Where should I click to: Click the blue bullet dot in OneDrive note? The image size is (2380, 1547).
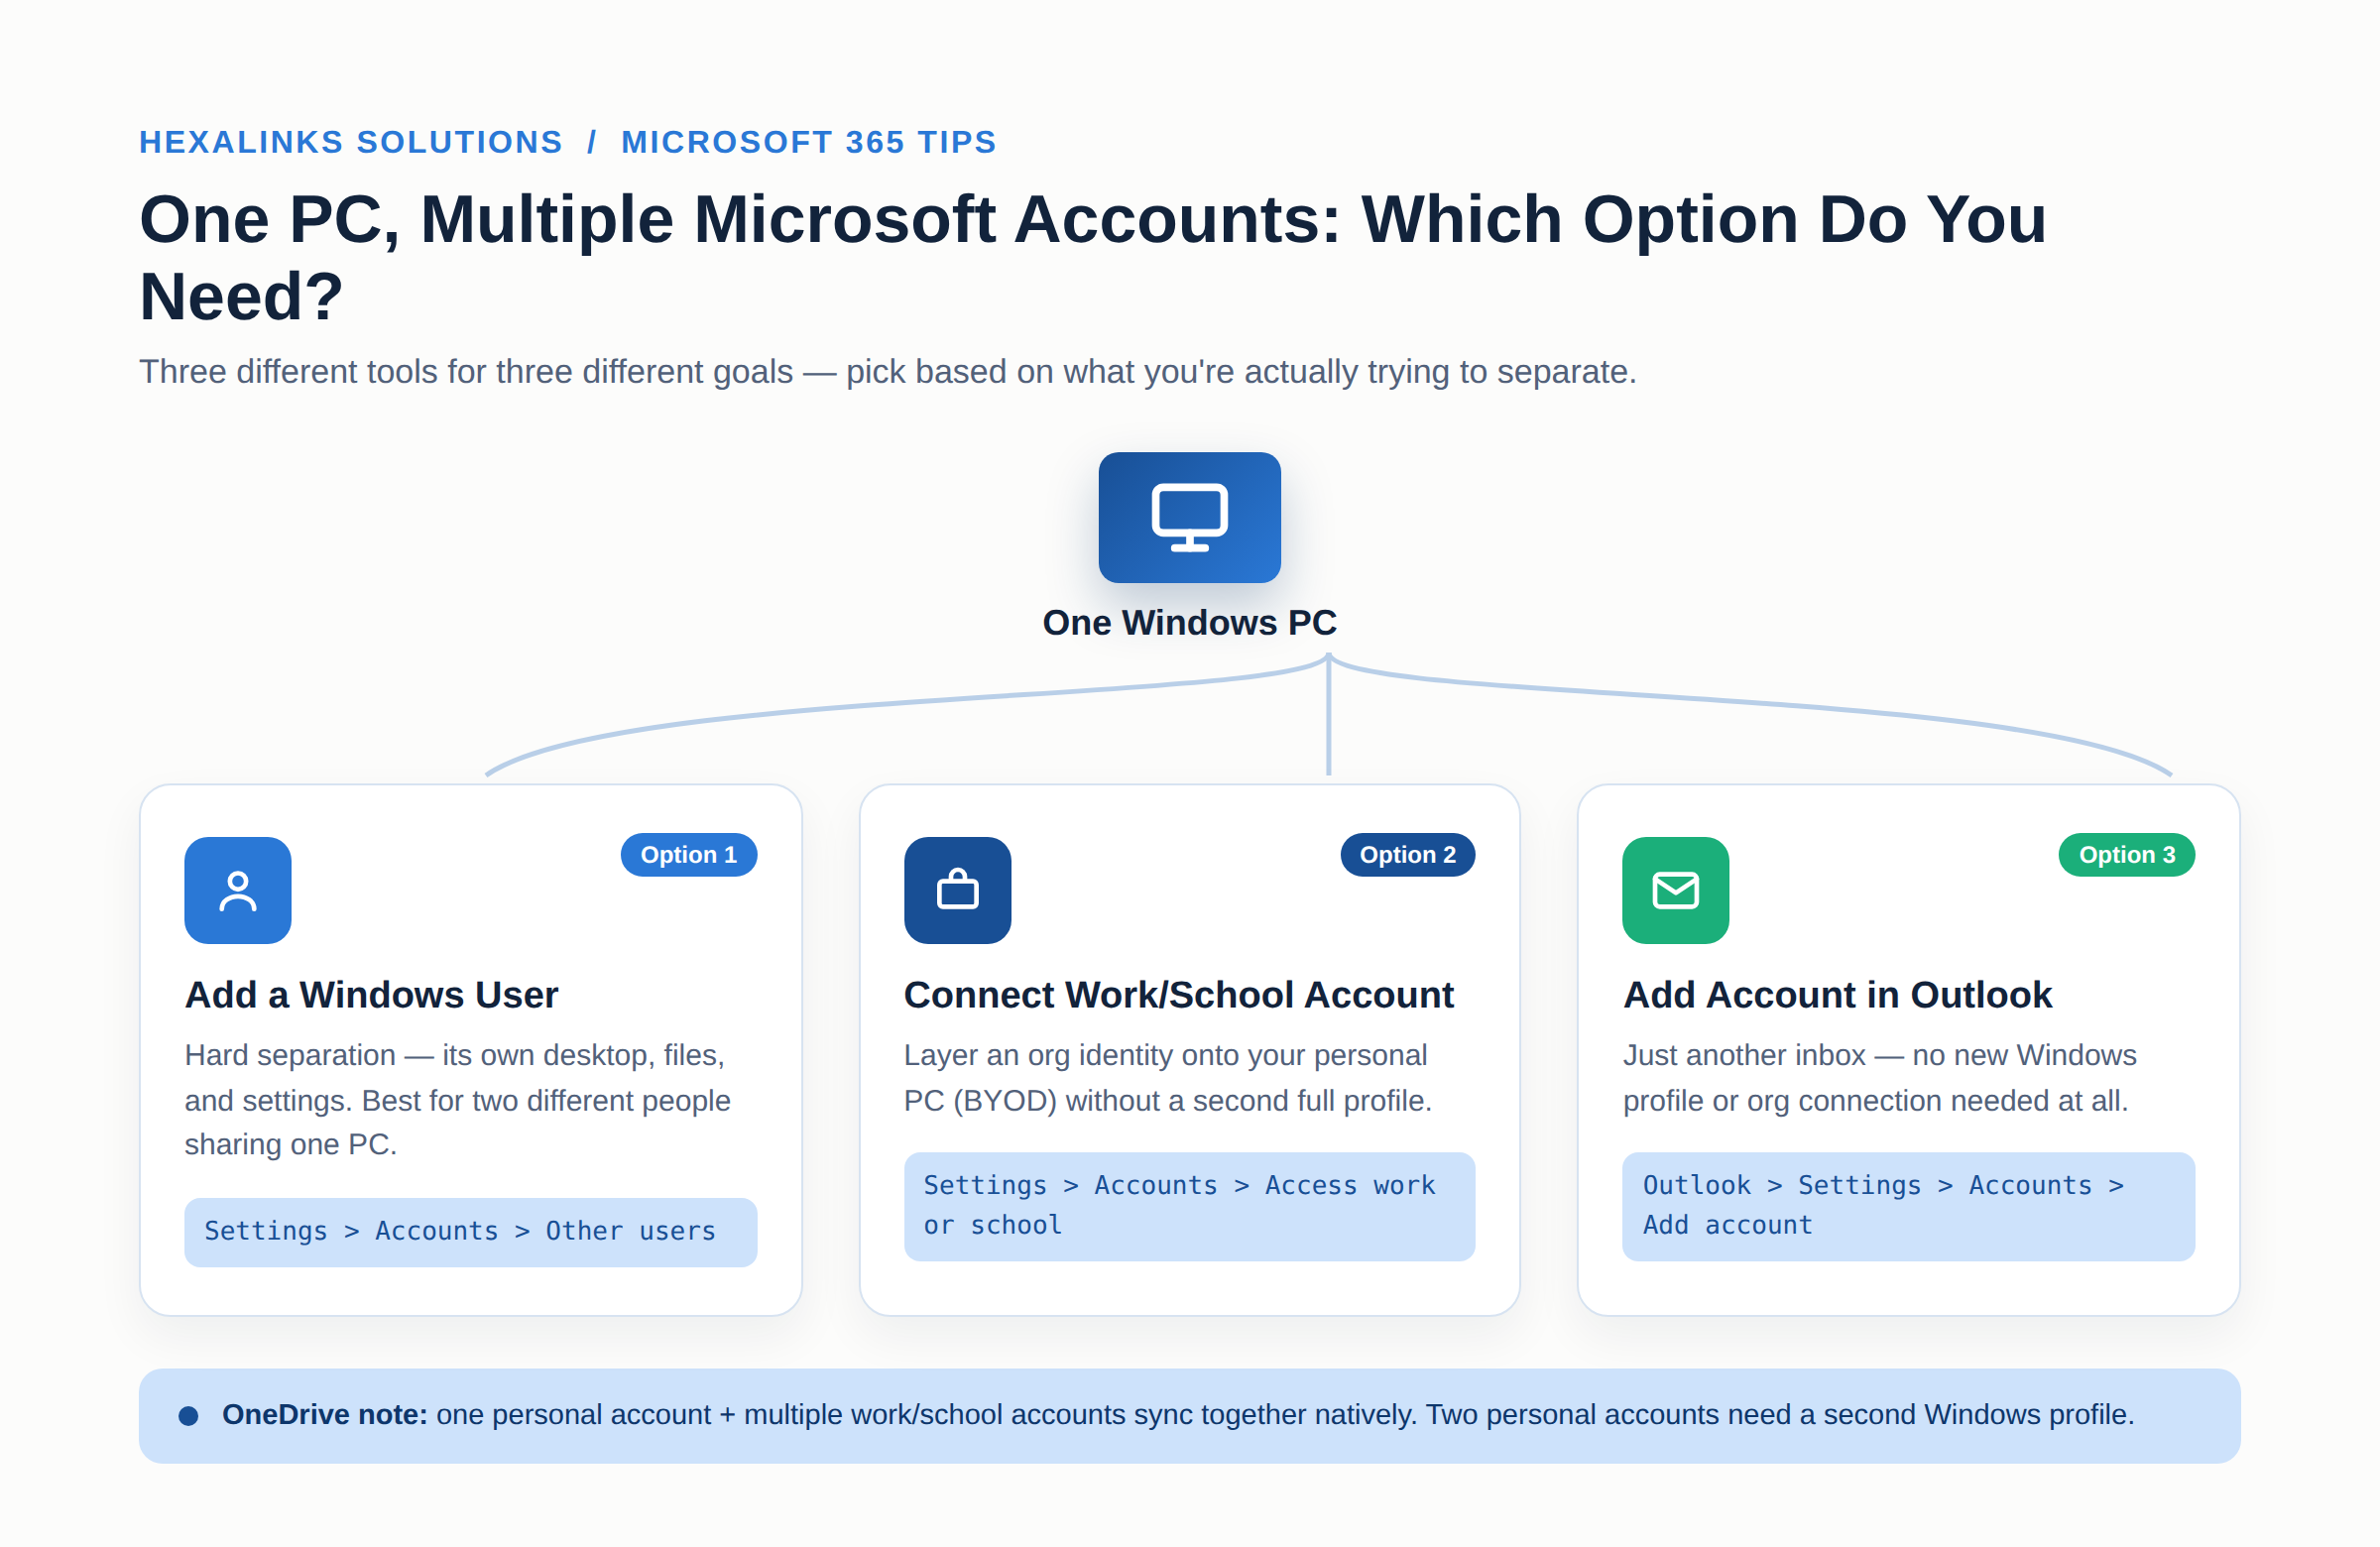point(188,1415)
